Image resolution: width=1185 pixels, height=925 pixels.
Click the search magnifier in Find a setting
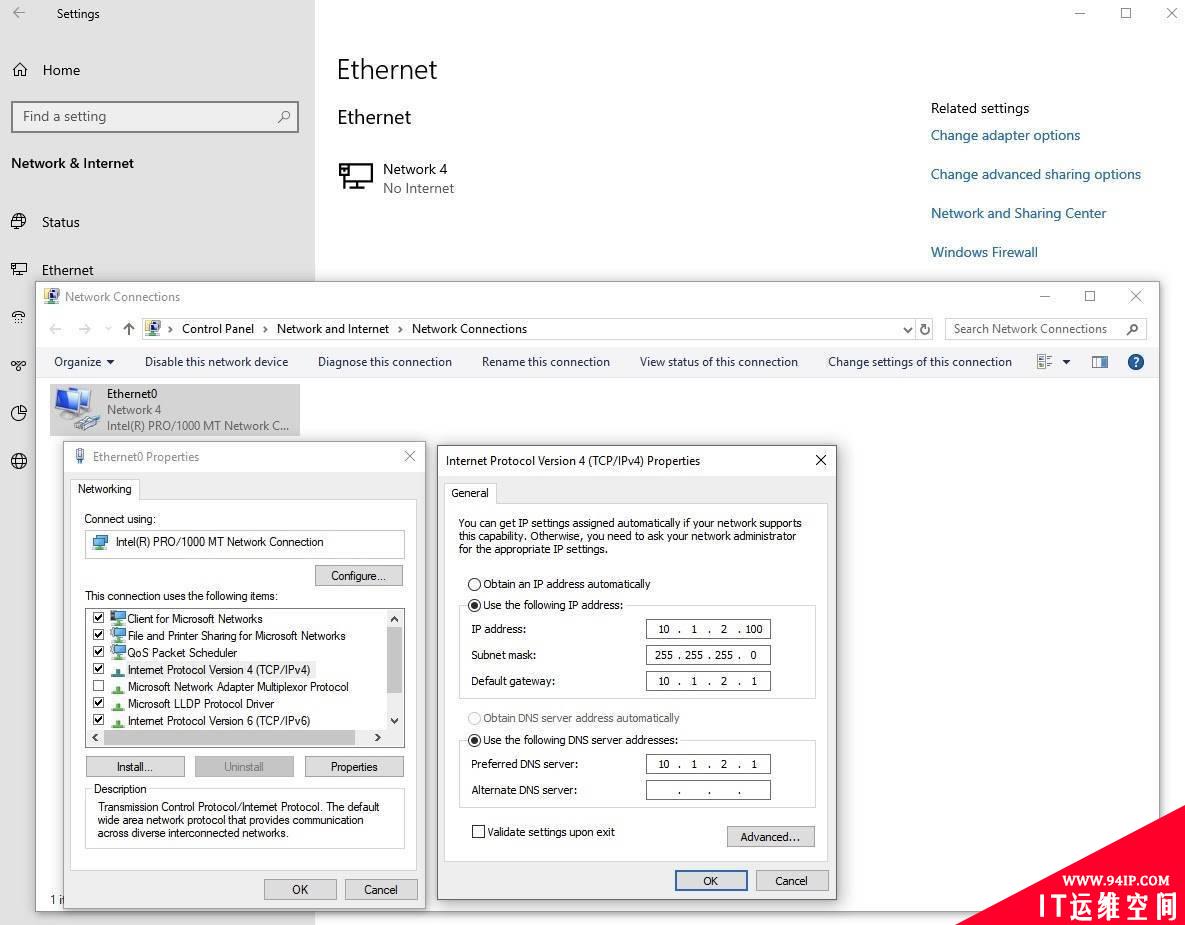283,116
